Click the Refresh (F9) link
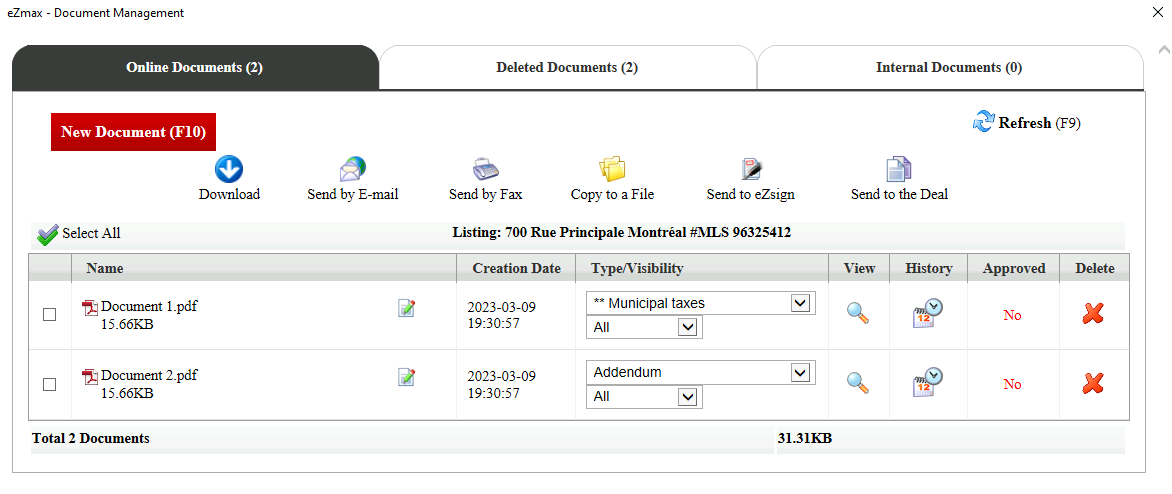The height and width of the screenshot is (494, 1172). coord(1026,123)
